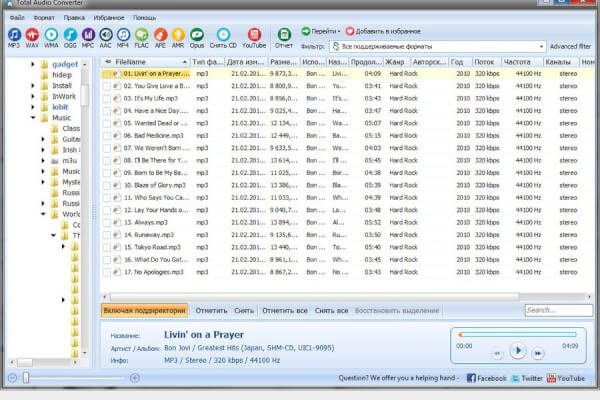Toggle the Включая поддиректории option

point(145,310)
